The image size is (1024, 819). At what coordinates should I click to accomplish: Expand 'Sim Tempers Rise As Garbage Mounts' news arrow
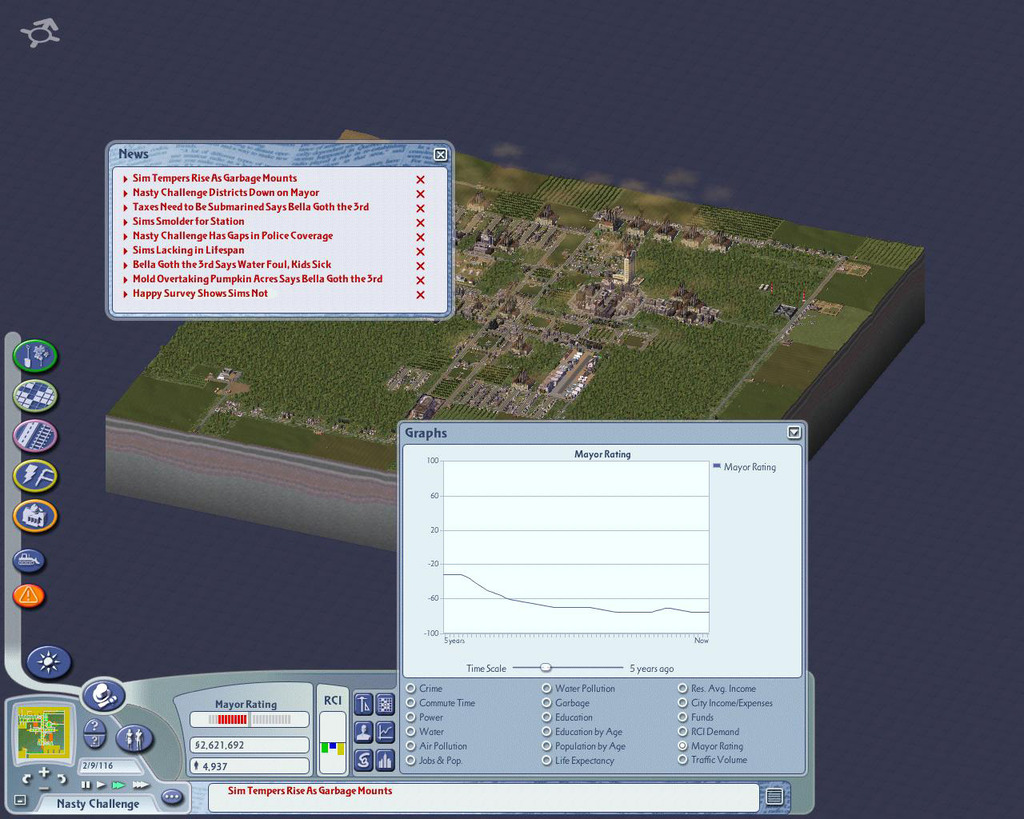click(x=125, y=178)
